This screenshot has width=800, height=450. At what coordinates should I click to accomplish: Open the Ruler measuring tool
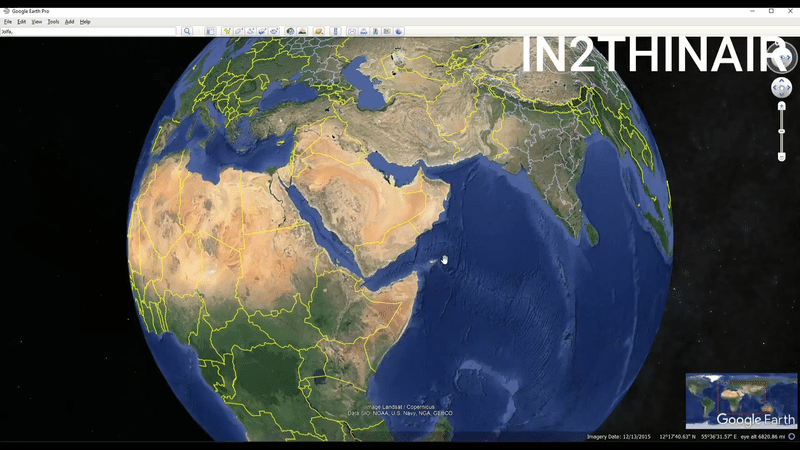pos(336,31)
